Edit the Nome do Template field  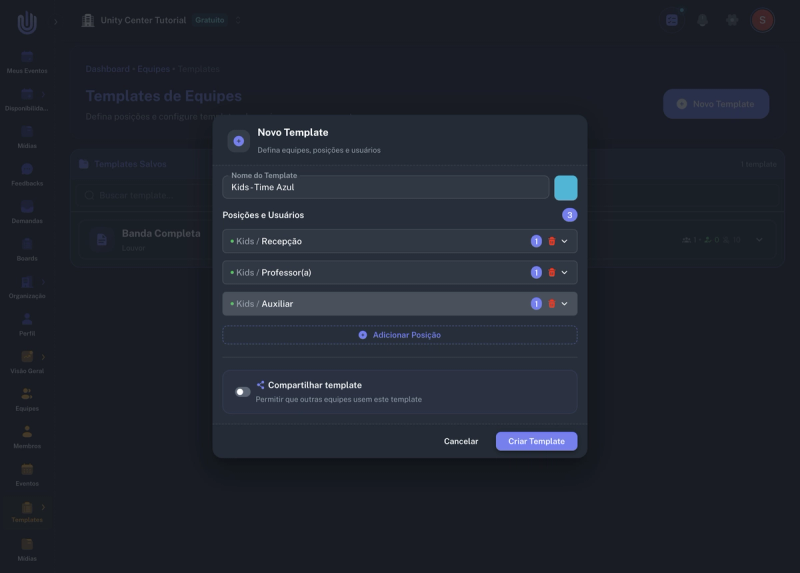386,187
